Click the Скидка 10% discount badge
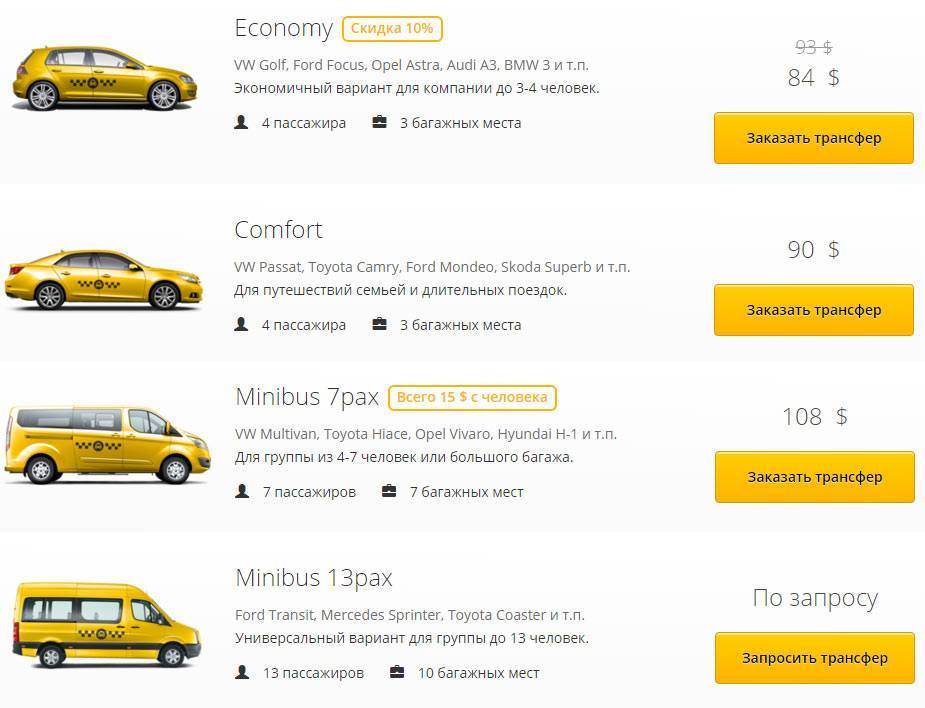 (392, 29)
